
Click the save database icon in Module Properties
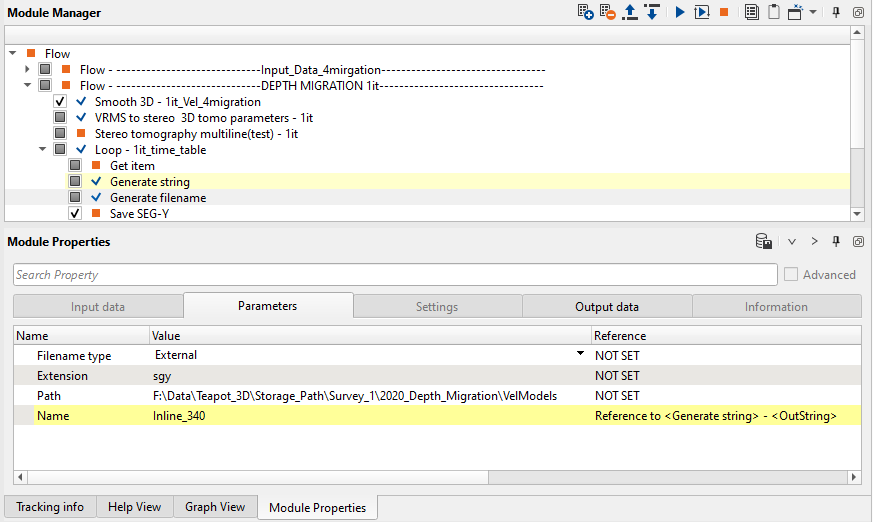pos(763,241)
